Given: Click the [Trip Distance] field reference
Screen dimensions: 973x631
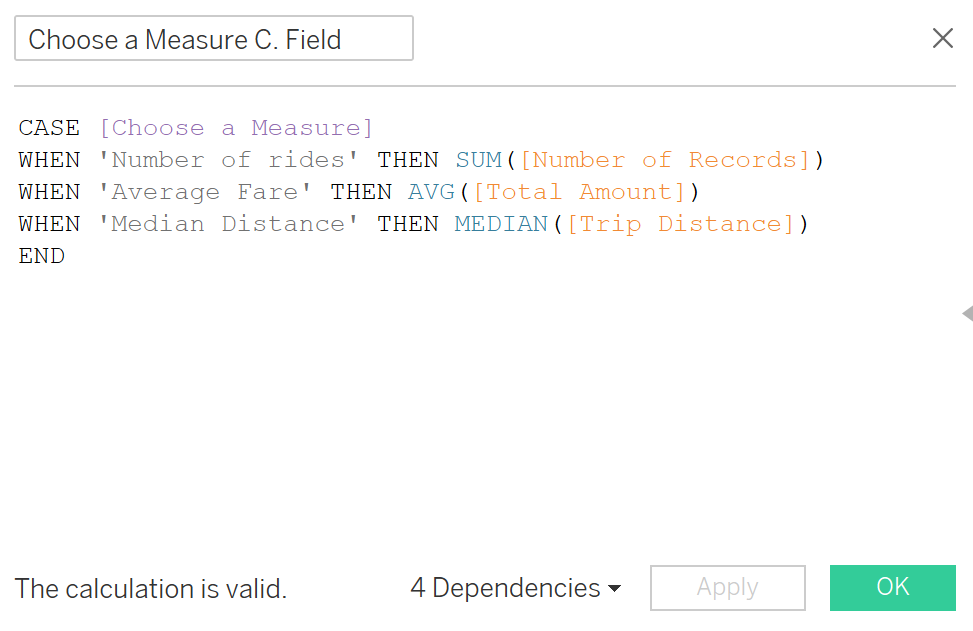Looking at the screenshot, I should [x=680, y=224].
